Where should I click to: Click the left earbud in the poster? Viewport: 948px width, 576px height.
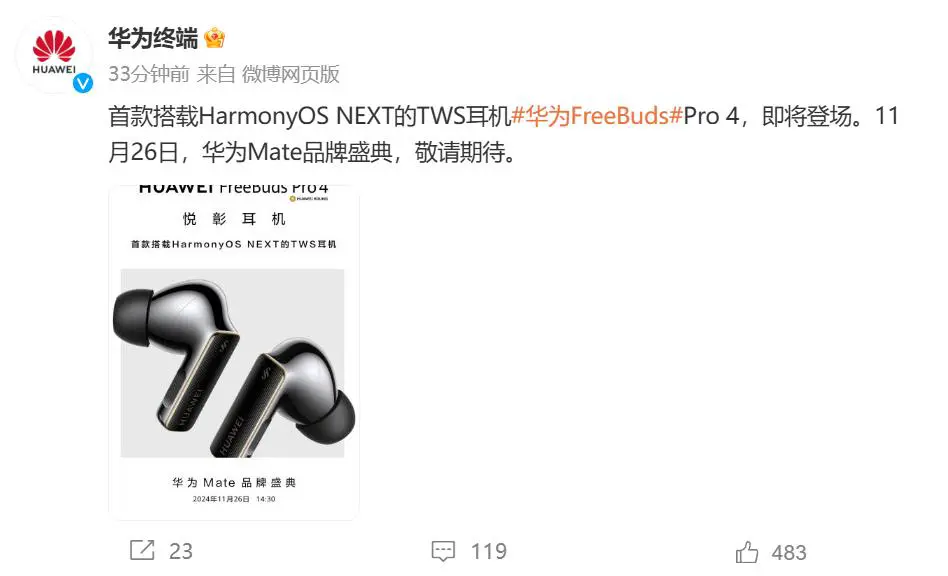click(x=175, y=357)
